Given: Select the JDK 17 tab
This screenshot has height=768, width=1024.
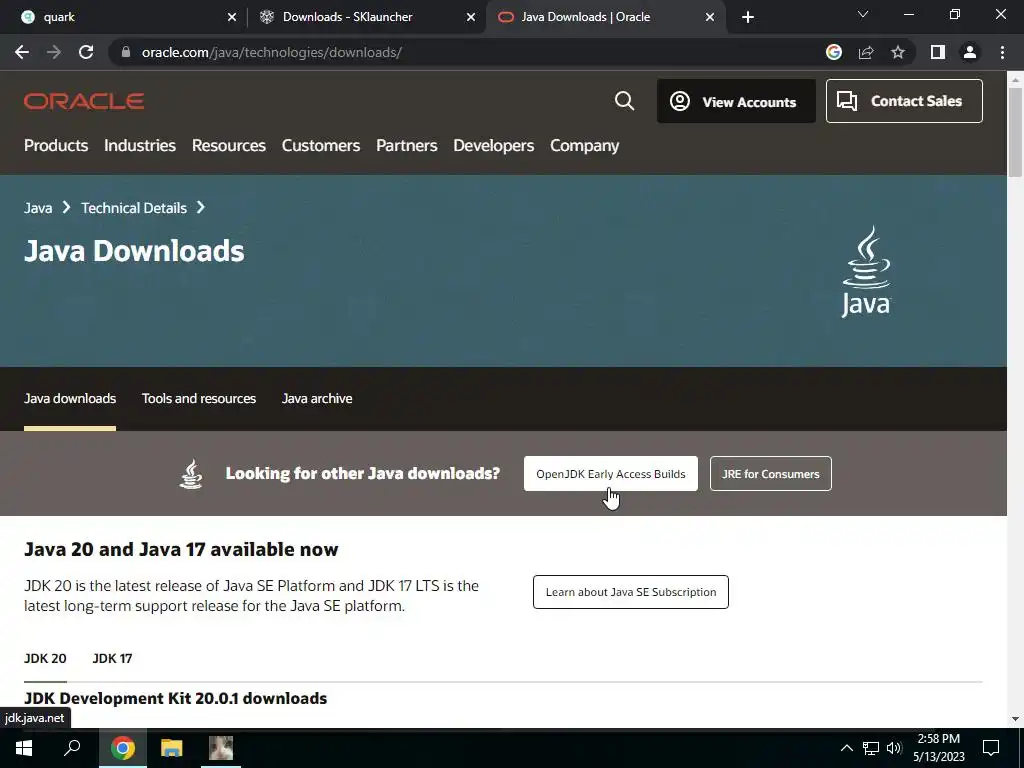Looking at the screenshot, I should pyautogui.click(x=112, y=658).
